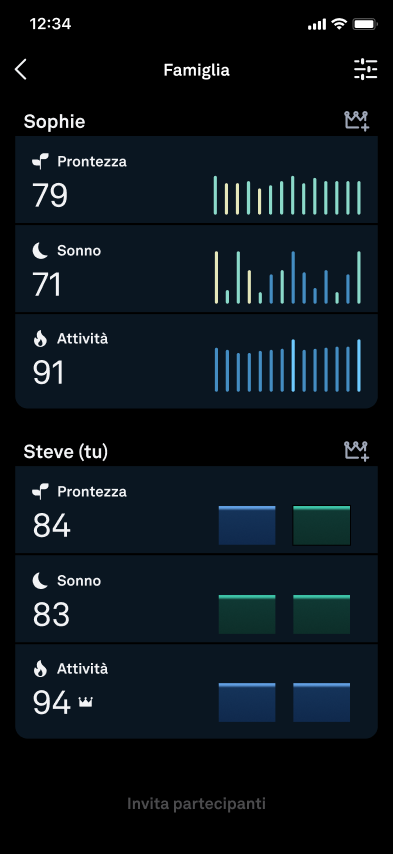Tap Steve's Sonno moon icon

click(40, 581)
